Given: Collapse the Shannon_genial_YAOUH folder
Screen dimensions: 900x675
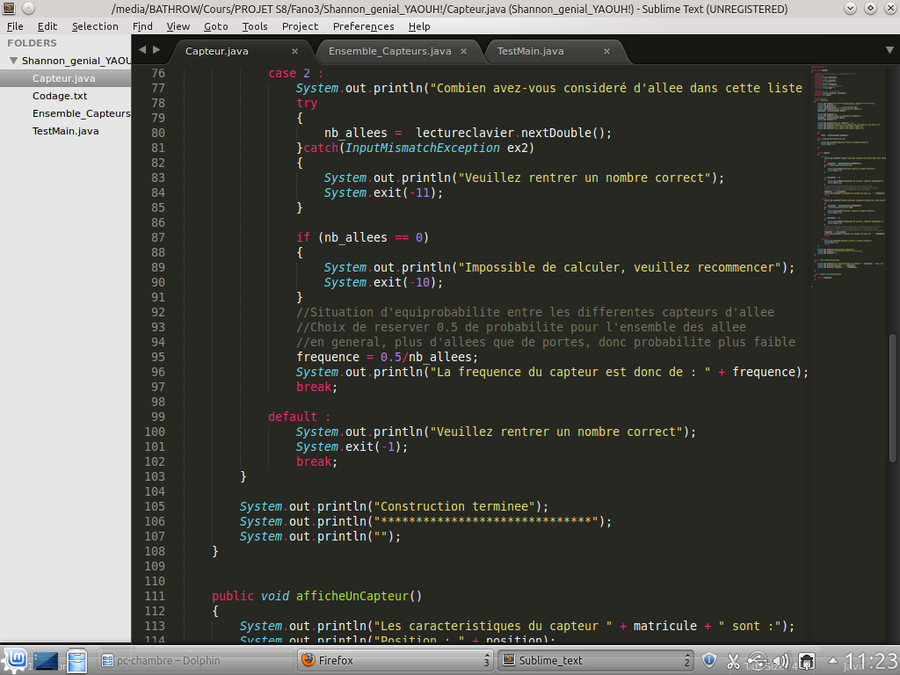Looking at the screenshot, I should click(x=13, y=60).
